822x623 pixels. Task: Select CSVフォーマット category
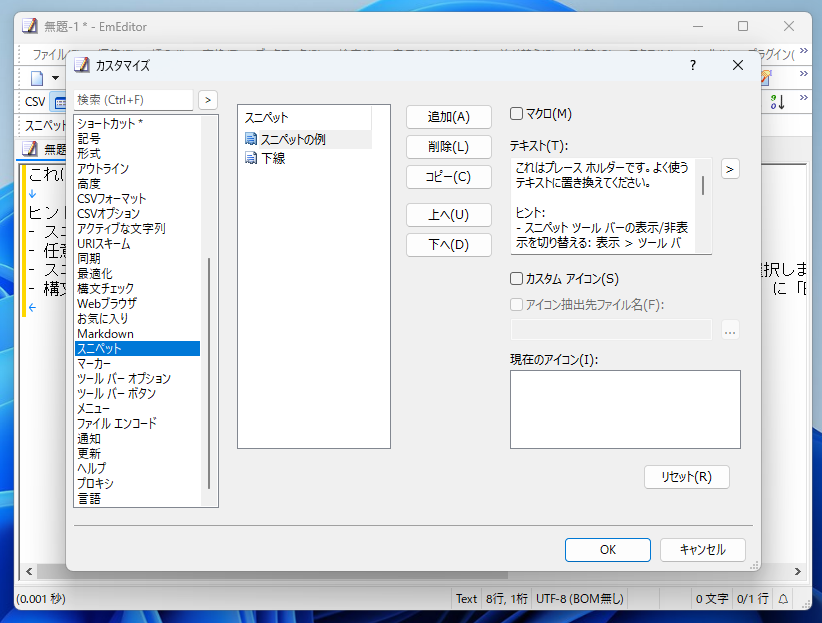(x=137, y=199)
